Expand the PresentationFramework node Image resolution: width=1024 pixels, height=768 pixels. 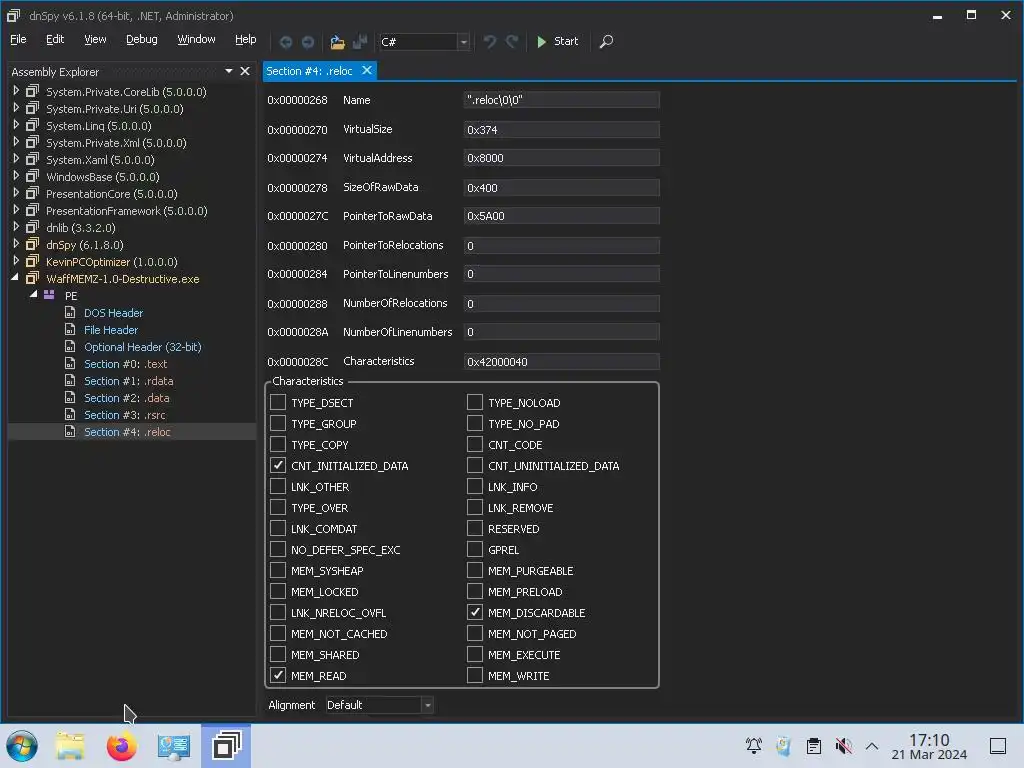(16, 210)
